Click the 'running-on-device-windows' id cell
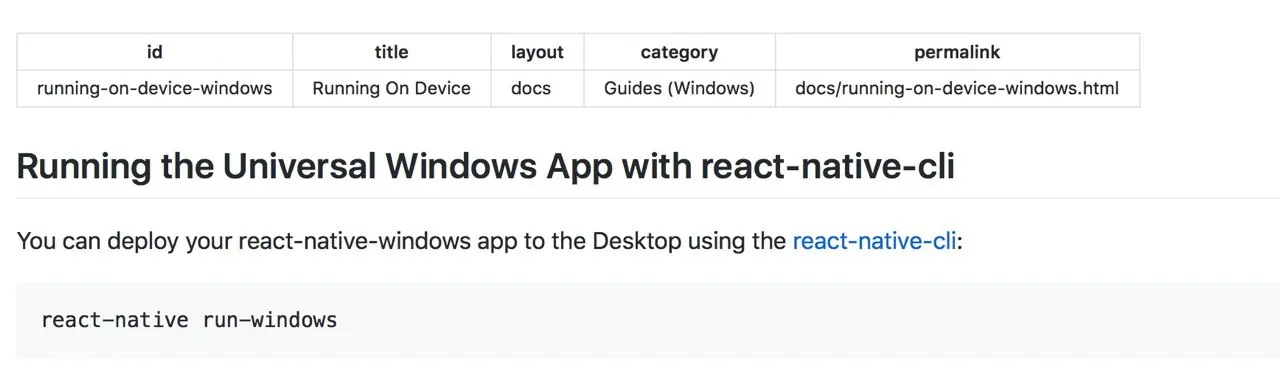 pos(155,88)
